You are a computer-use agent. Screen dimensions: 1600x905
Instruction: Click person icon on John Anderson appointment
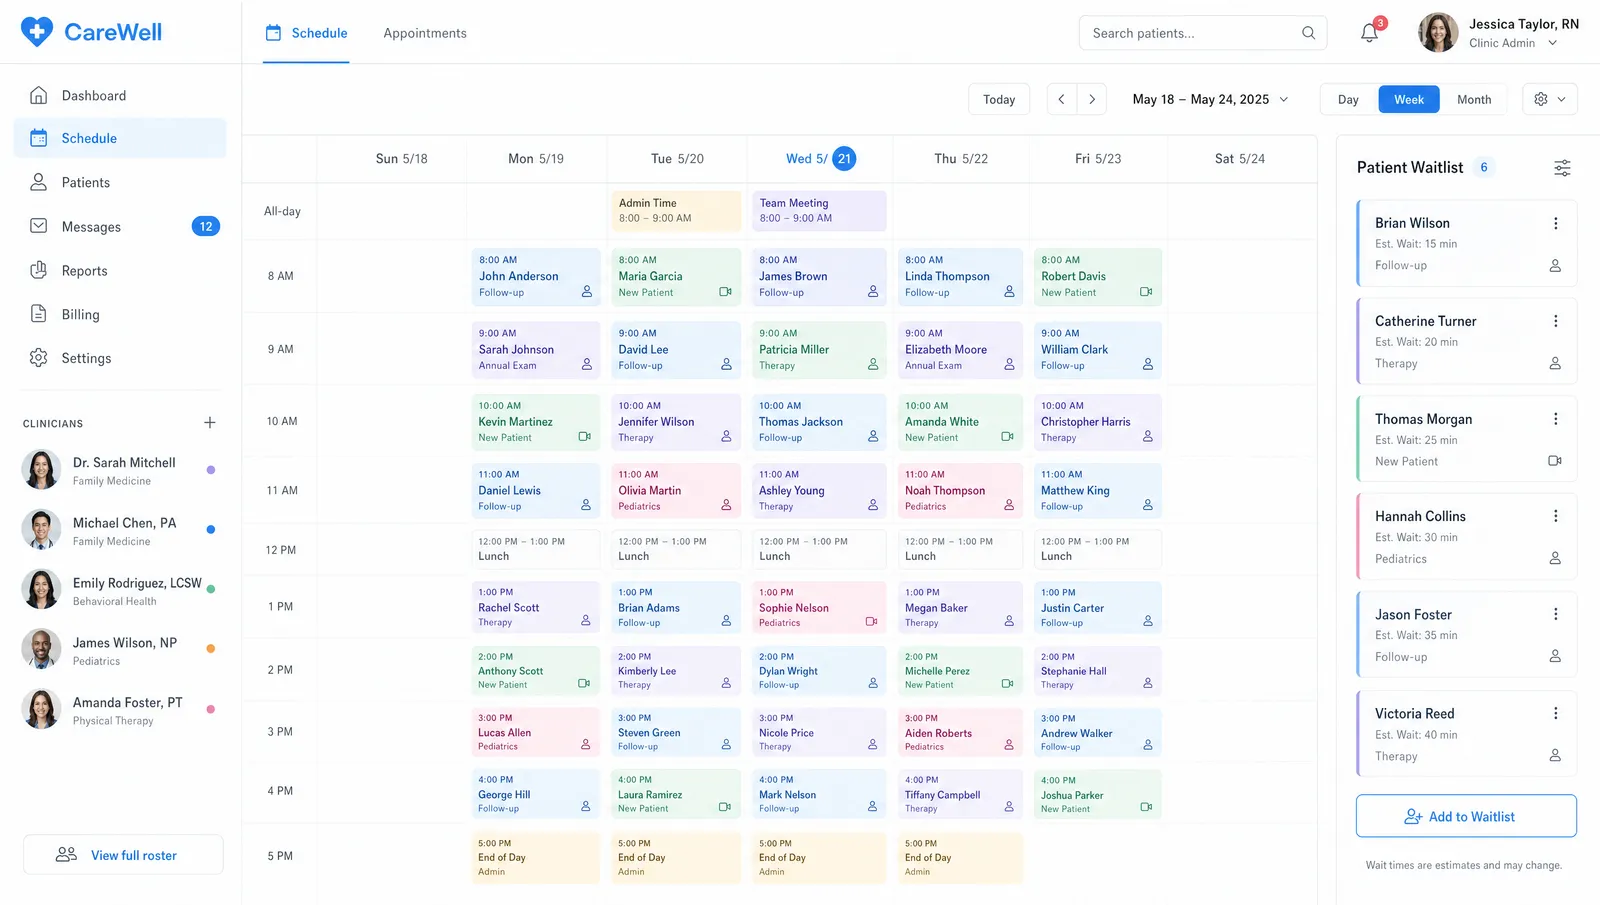pos(587,292)
